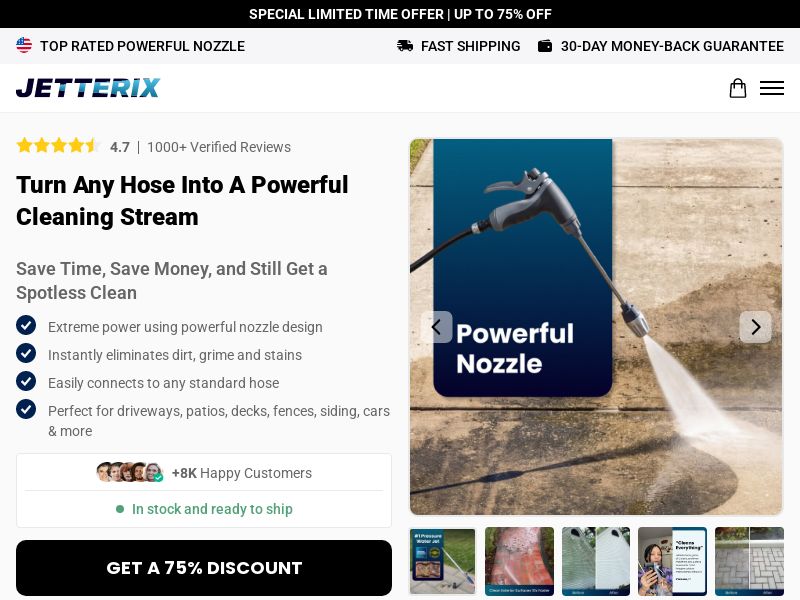
Task: Click the Special Limited Time Offer banner
Action: pyautogui.click(x=400, y=14)
